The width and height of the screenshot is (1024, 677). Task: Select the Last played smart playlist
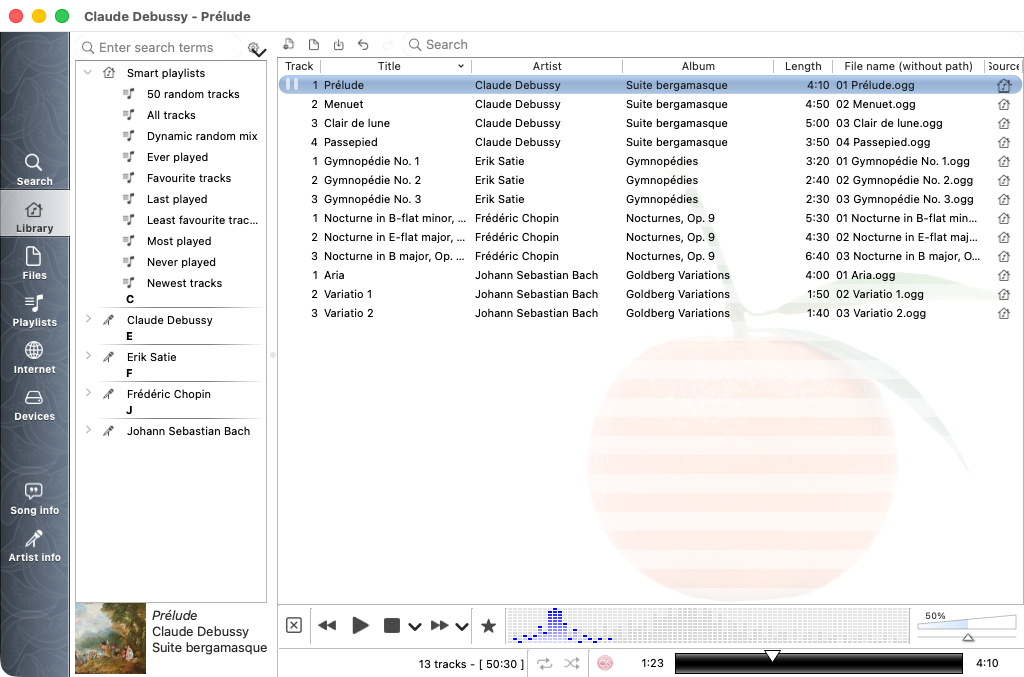click(177, 199)
